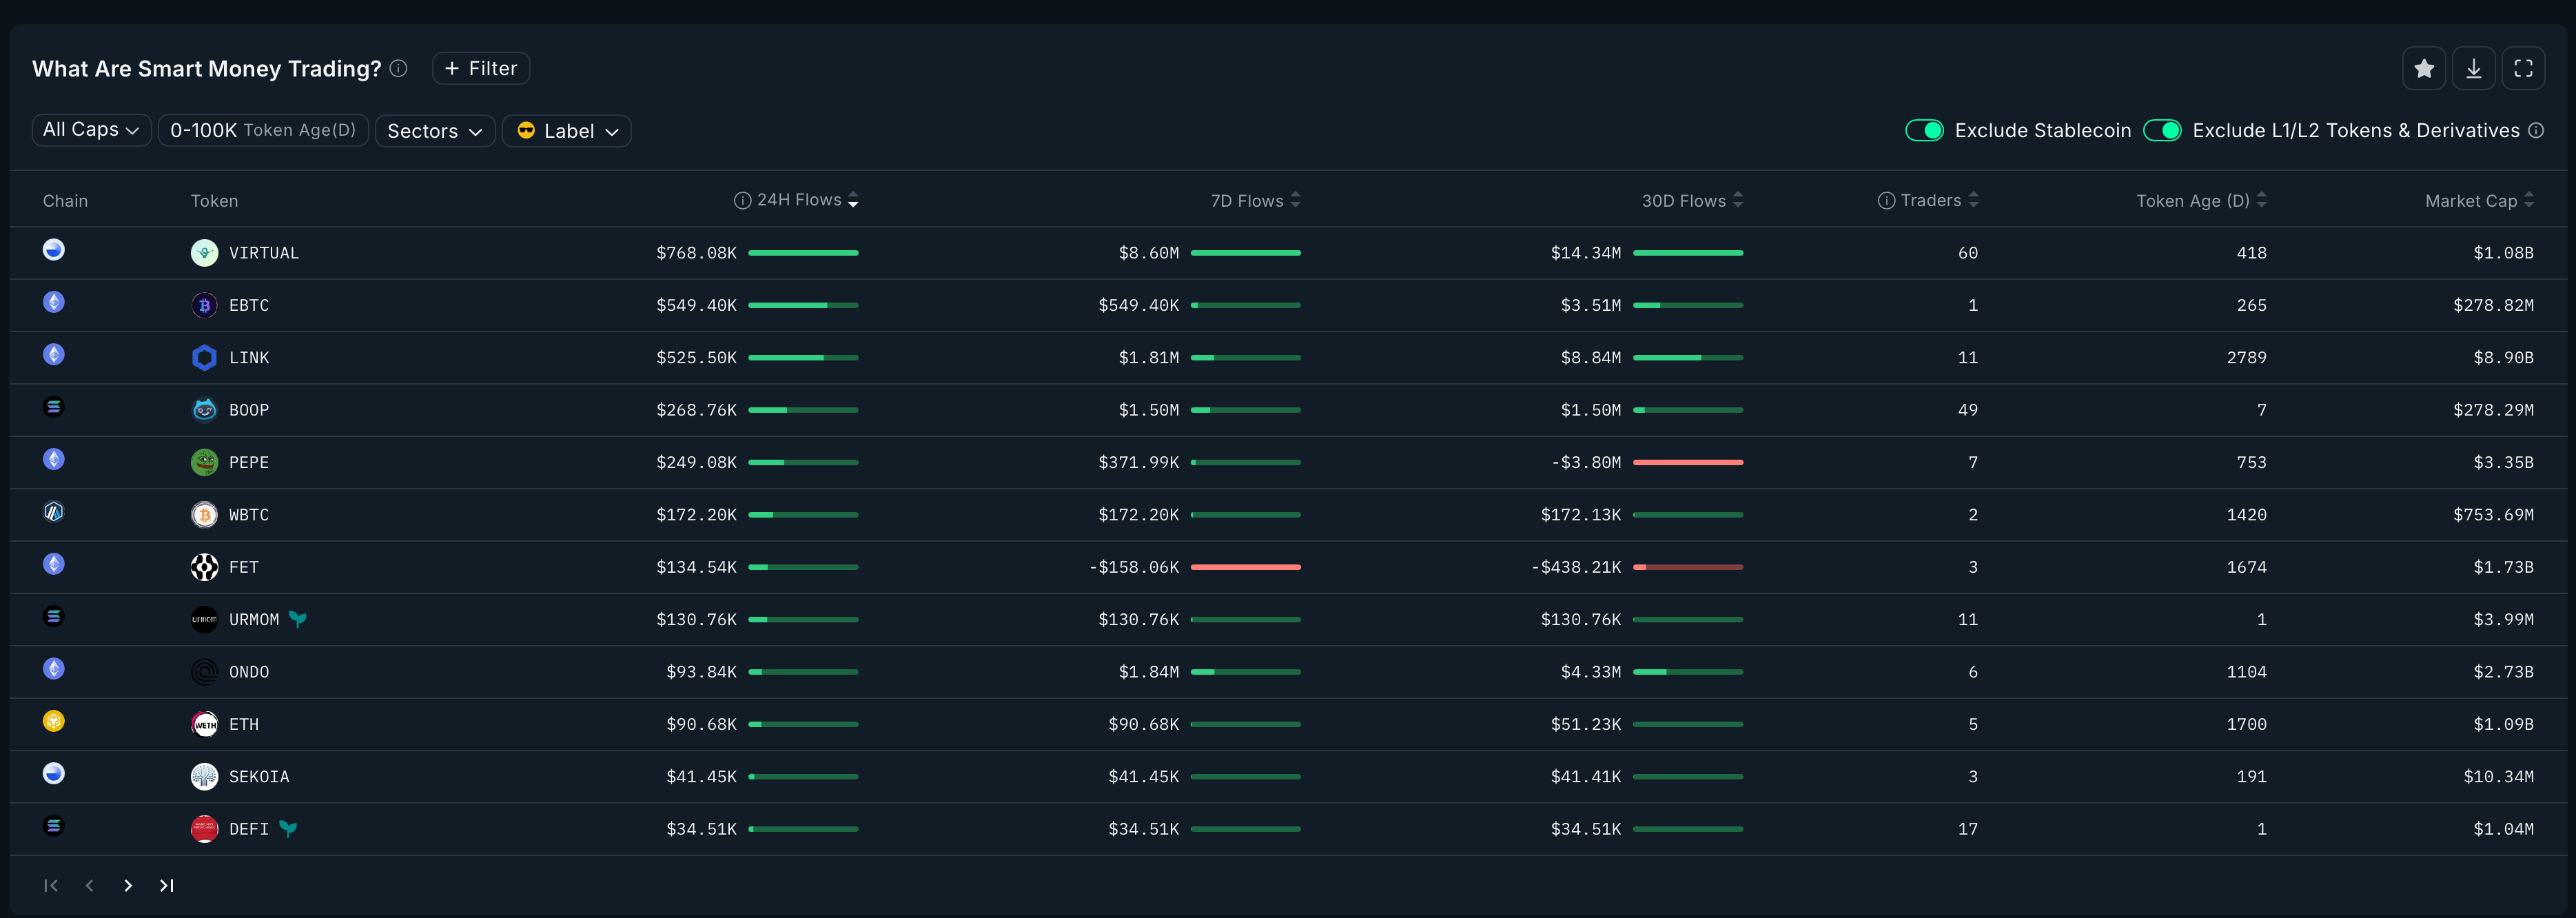Click the star favorite icon
2576x918 pixels.
[x=2423, y=68]
